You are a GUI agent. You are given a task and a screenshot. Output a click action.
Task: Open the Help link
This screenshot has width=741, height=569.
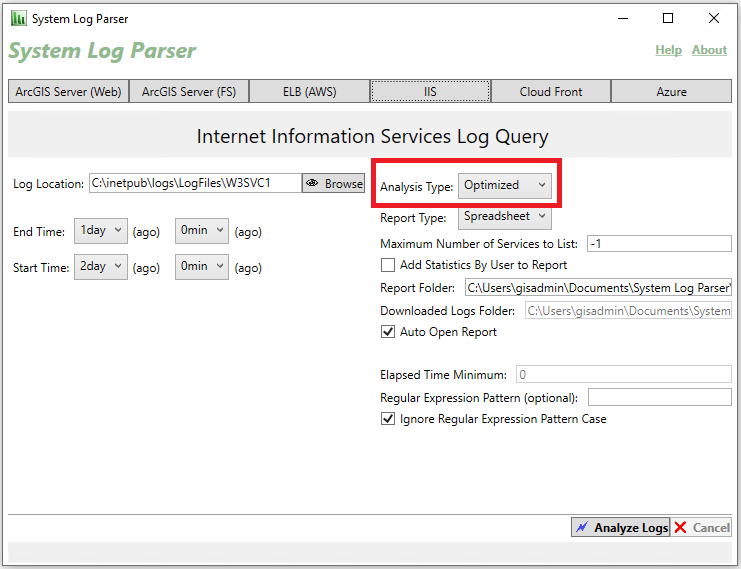point(668,50)
